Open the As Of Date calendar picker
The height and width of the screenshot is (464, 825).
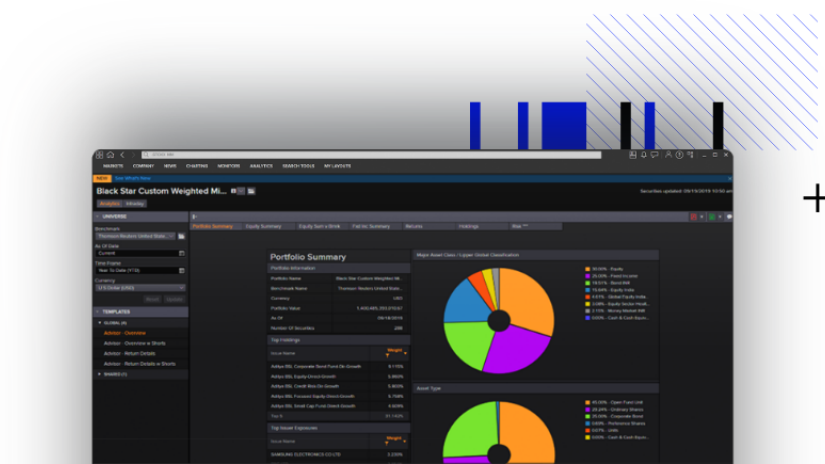pyautogui.click(x=182, y=253)
